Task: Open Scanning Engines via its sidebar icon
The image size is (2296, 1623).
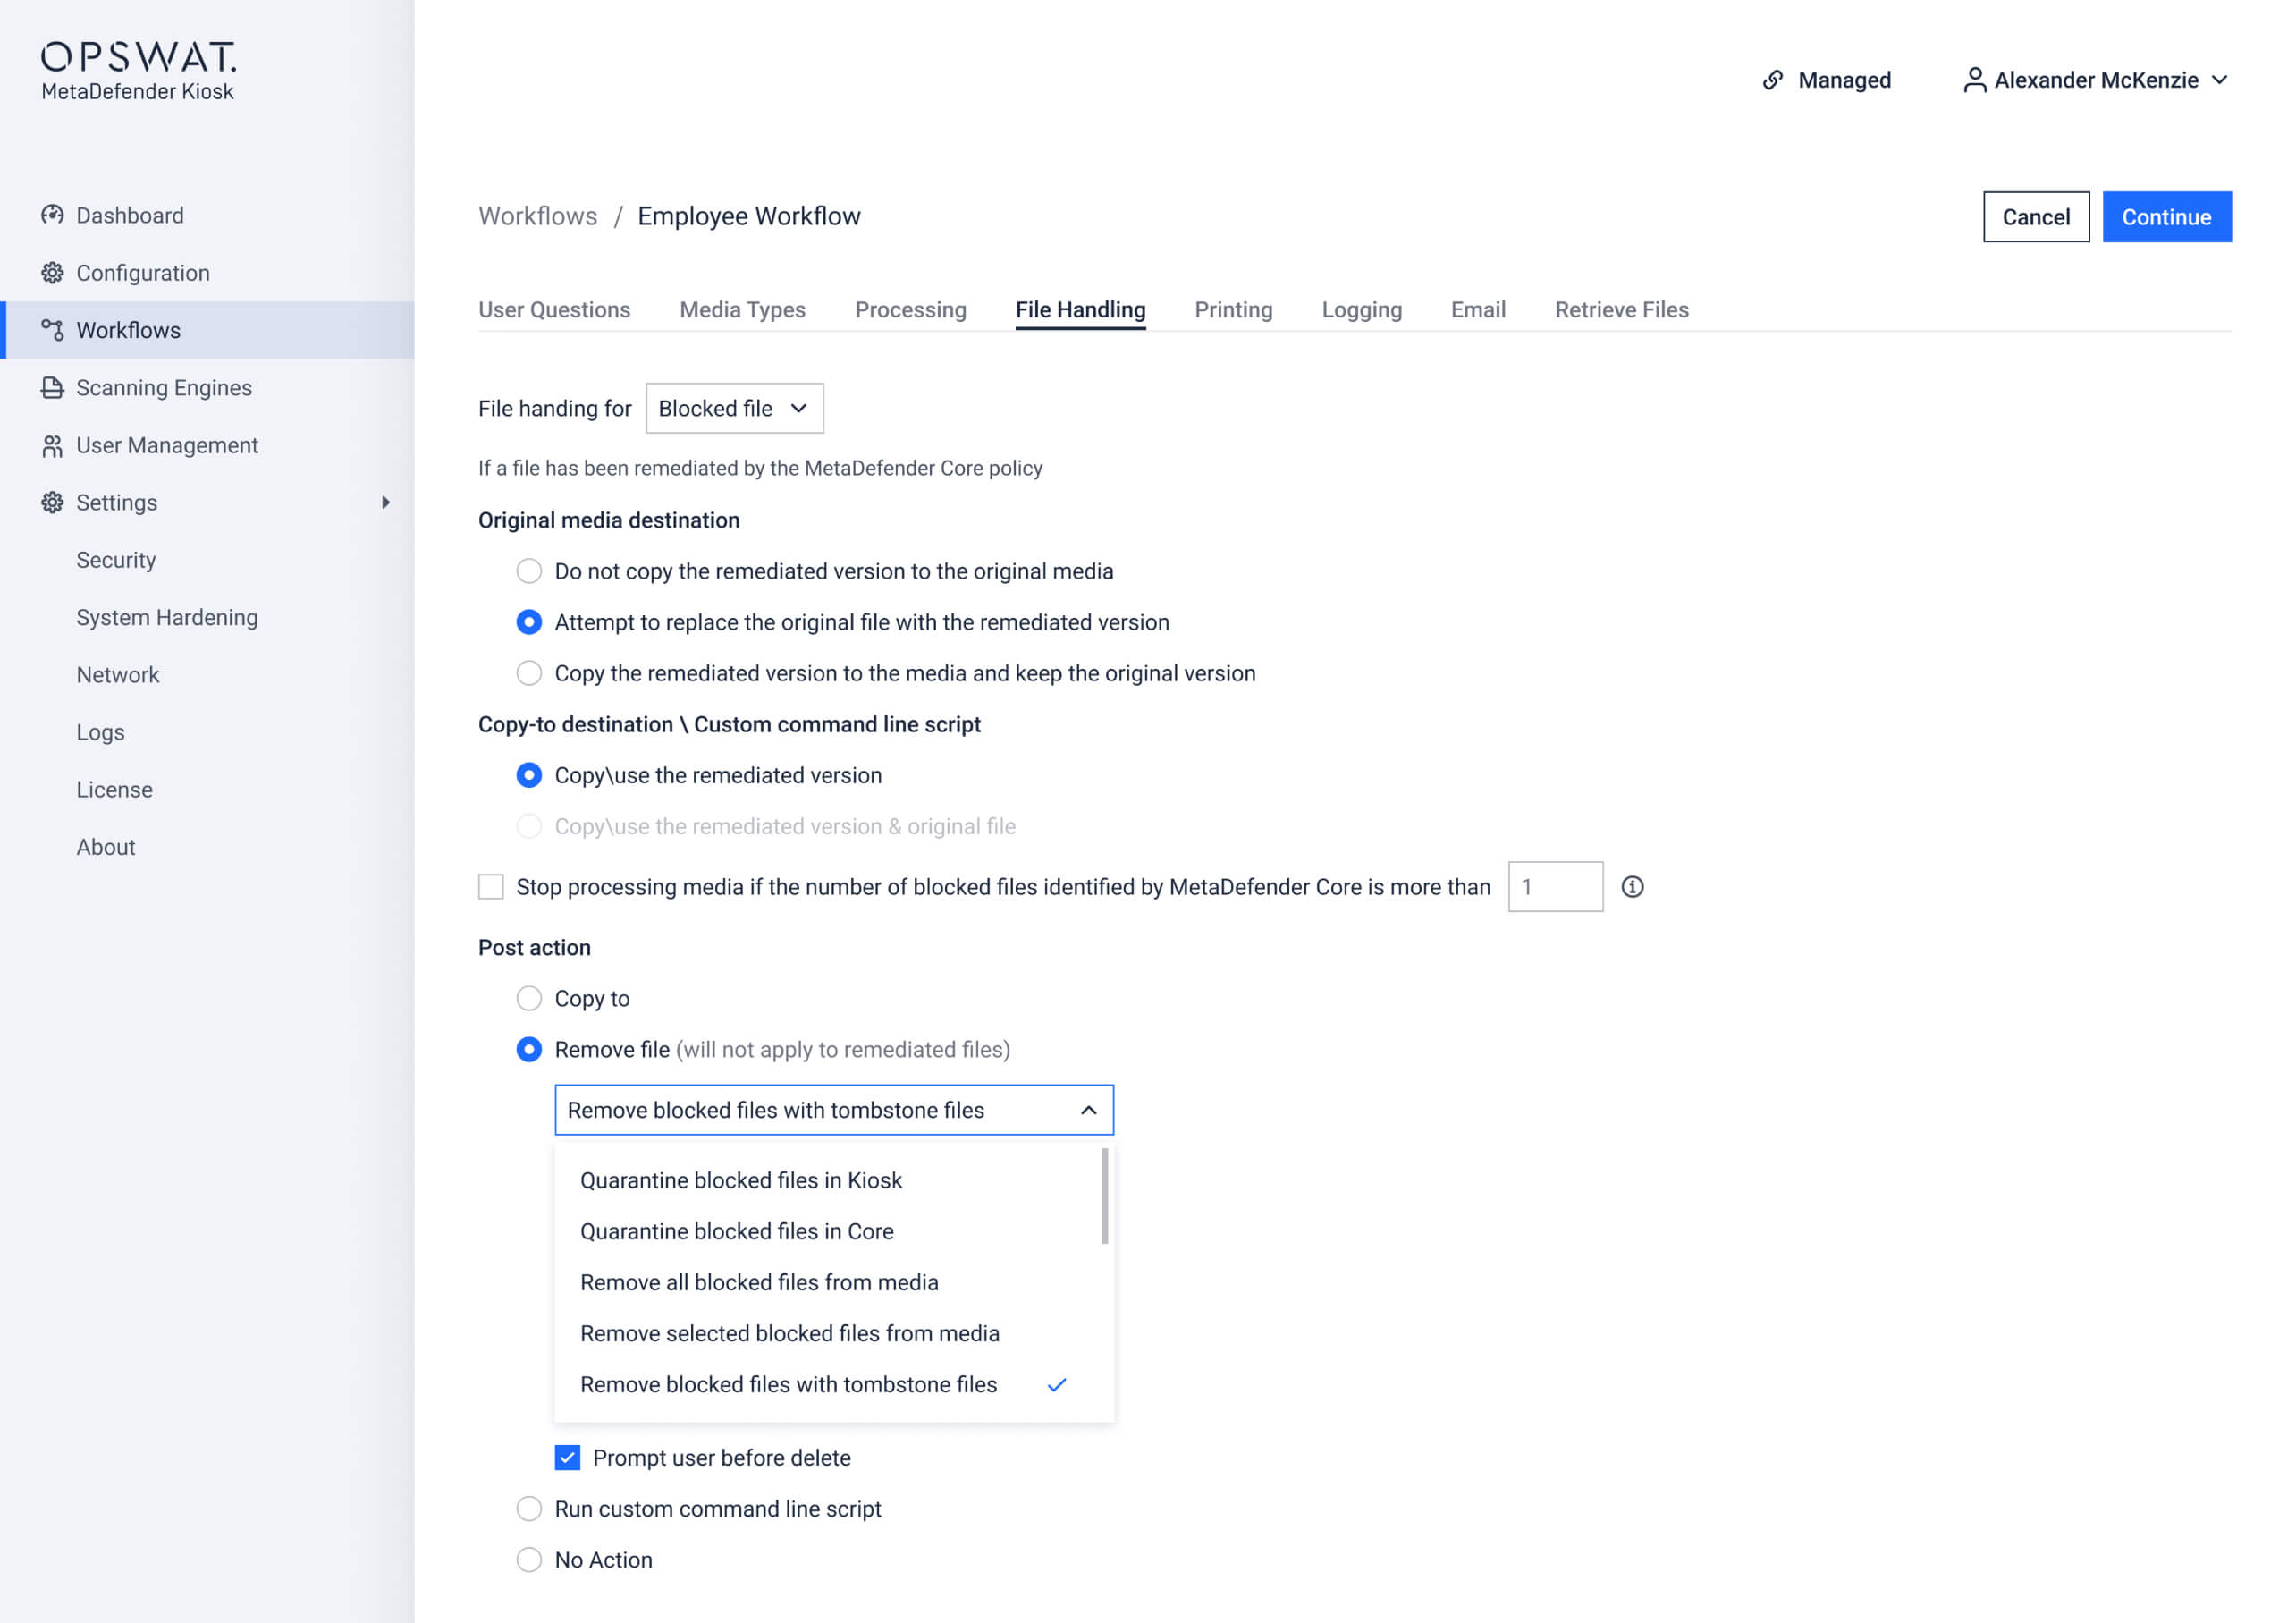Action: coord(53,388)
